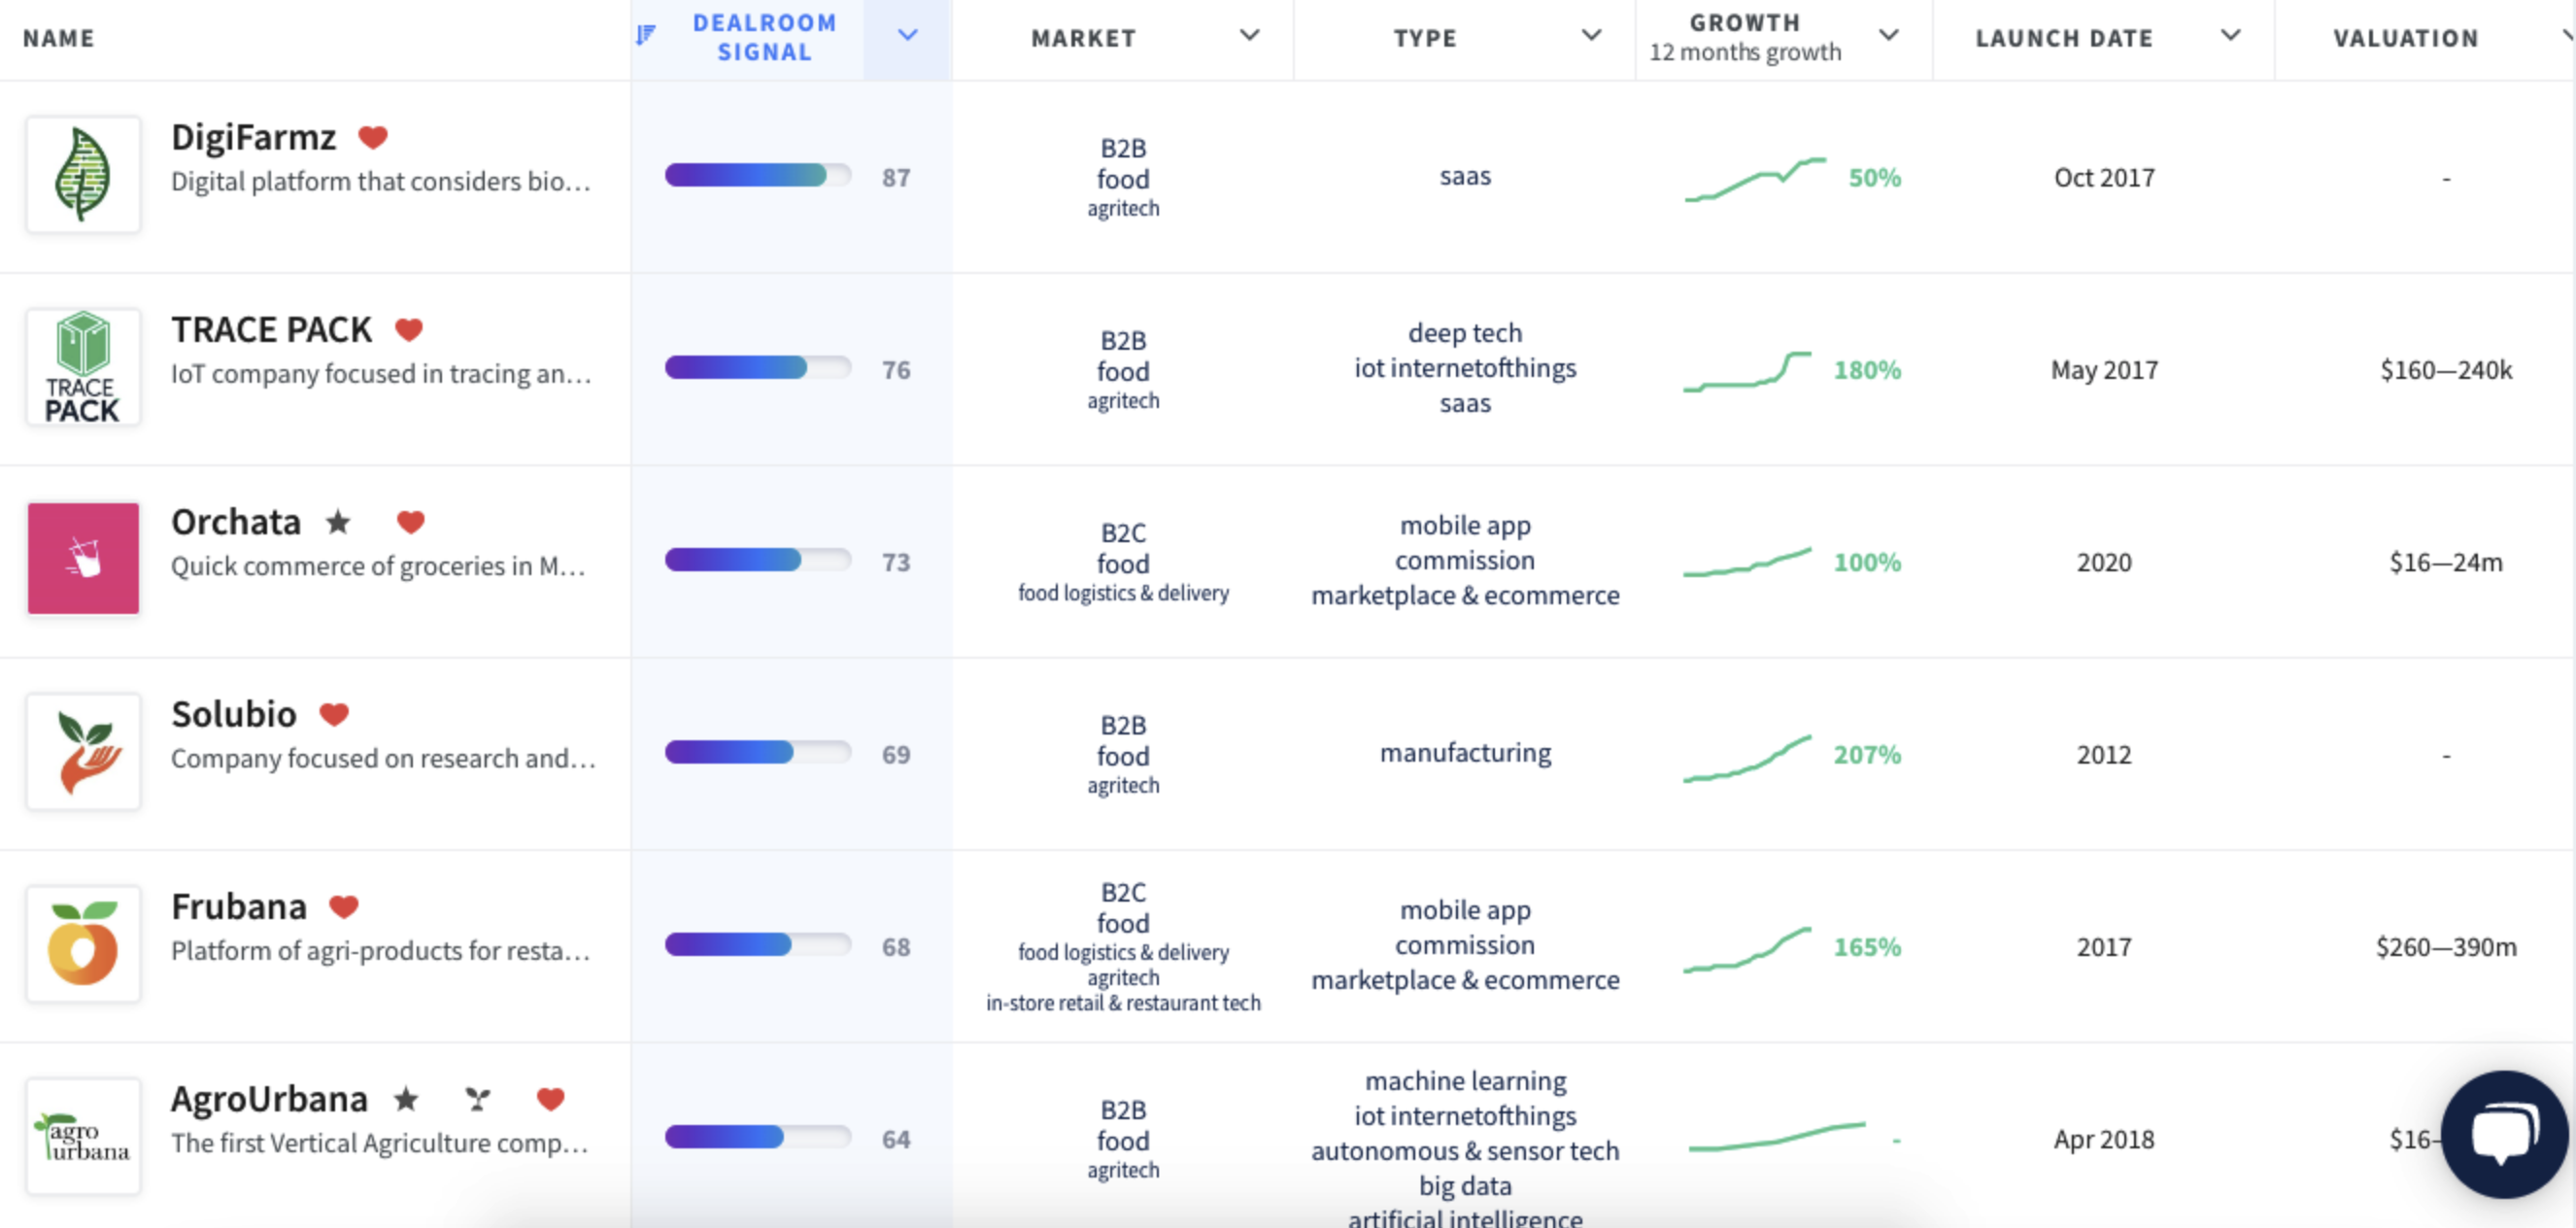
Task: Click the star icon next to AgroUrbana
Action: coord(406,1099)
